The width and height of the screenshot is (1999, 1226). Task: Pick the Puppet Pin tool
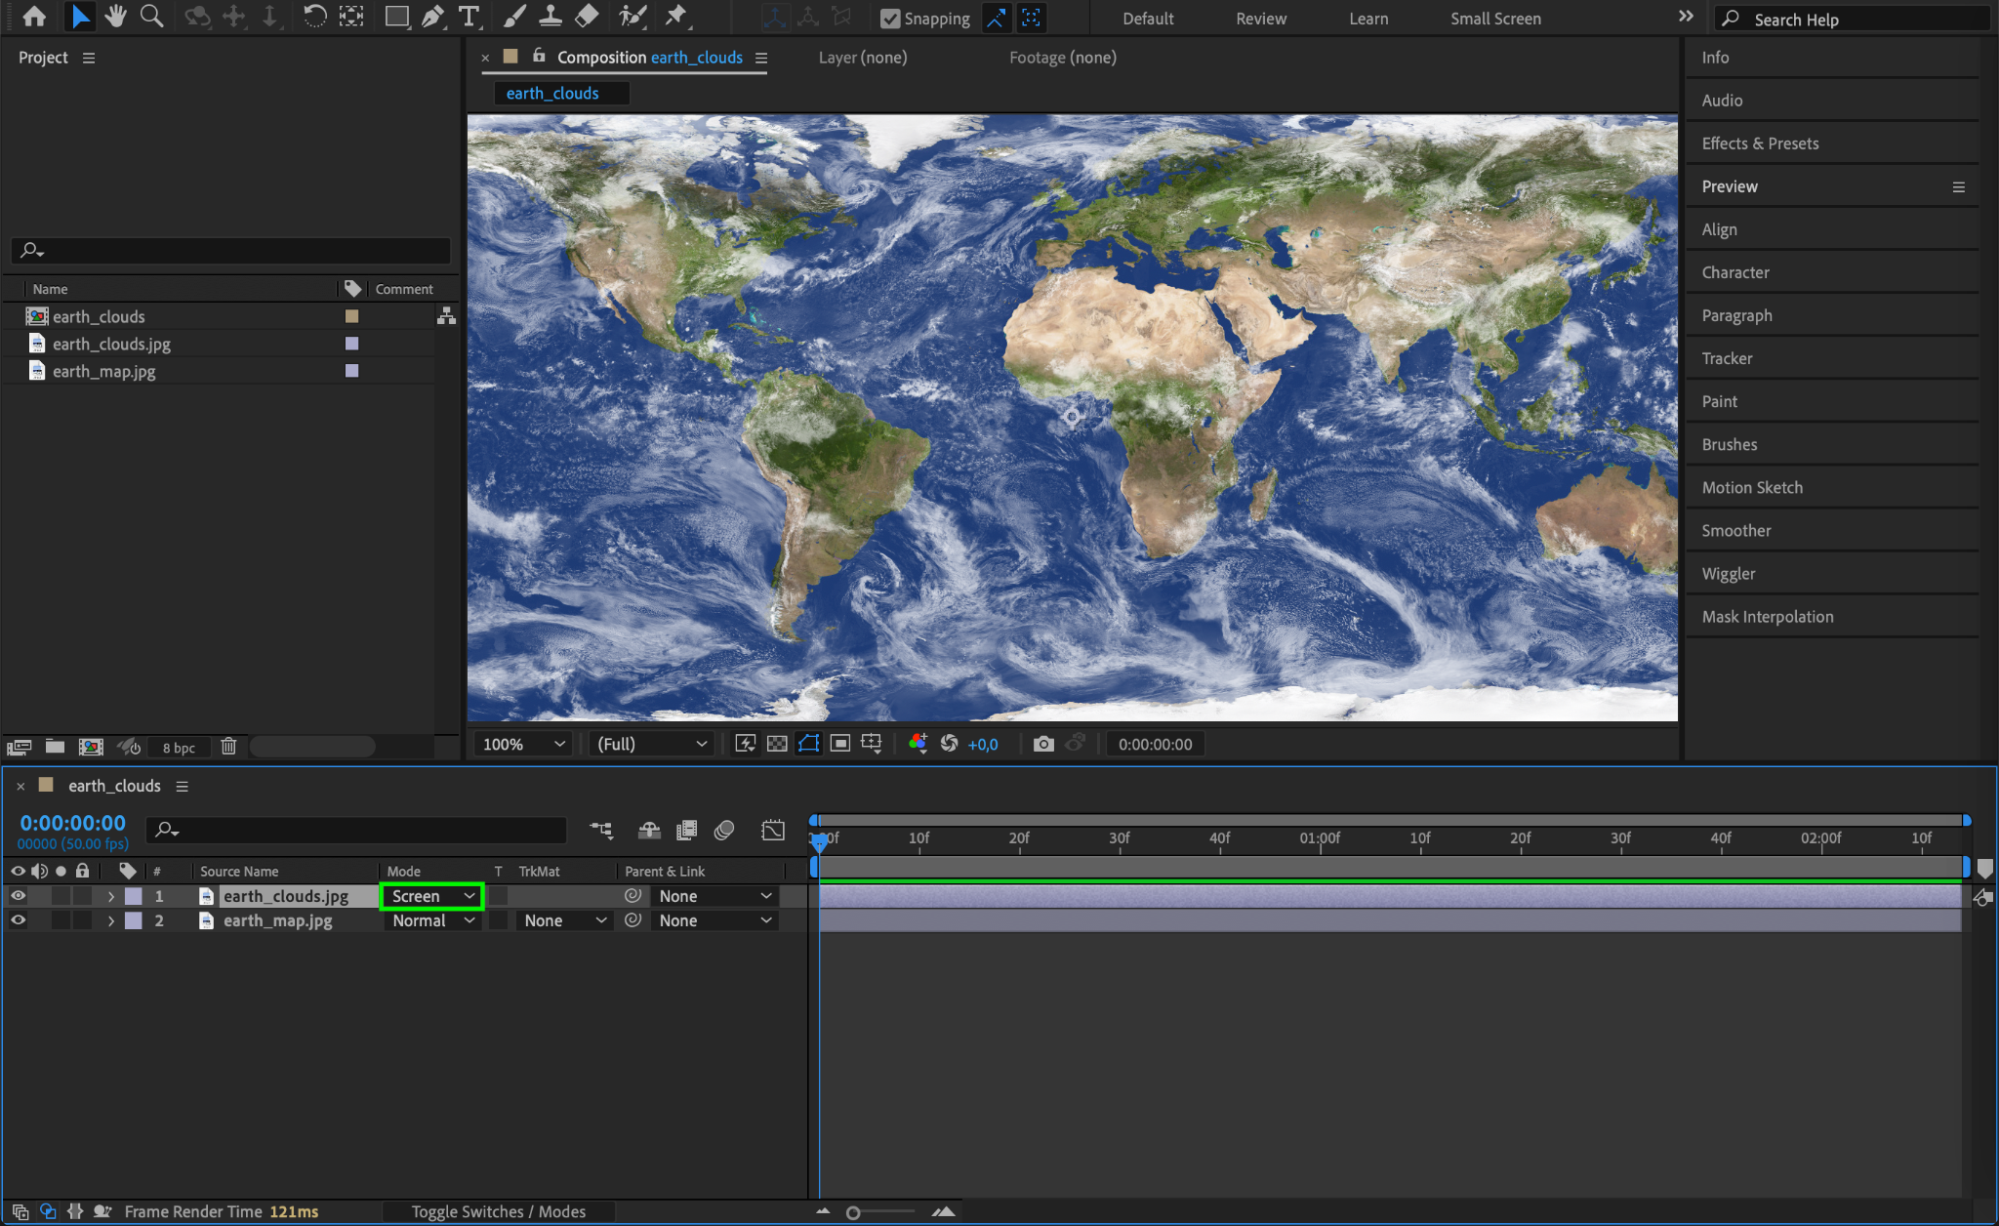tap(677, 16)
